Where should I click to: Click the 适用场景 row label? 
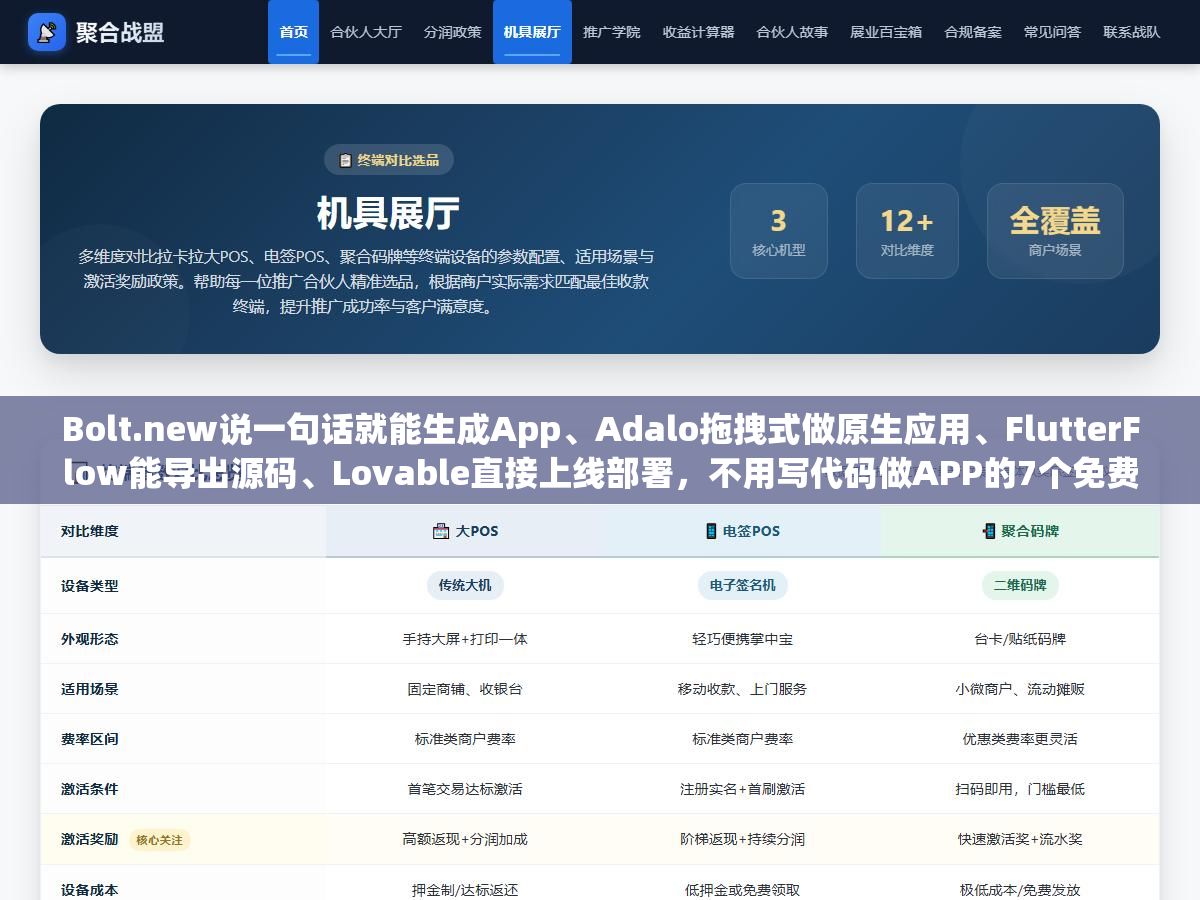tap(90, 689)
